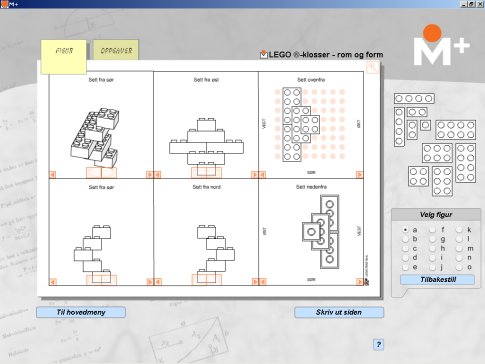Select the 2x2 square LEGO brick
This screenshot has height=364, width=485.
418,176
